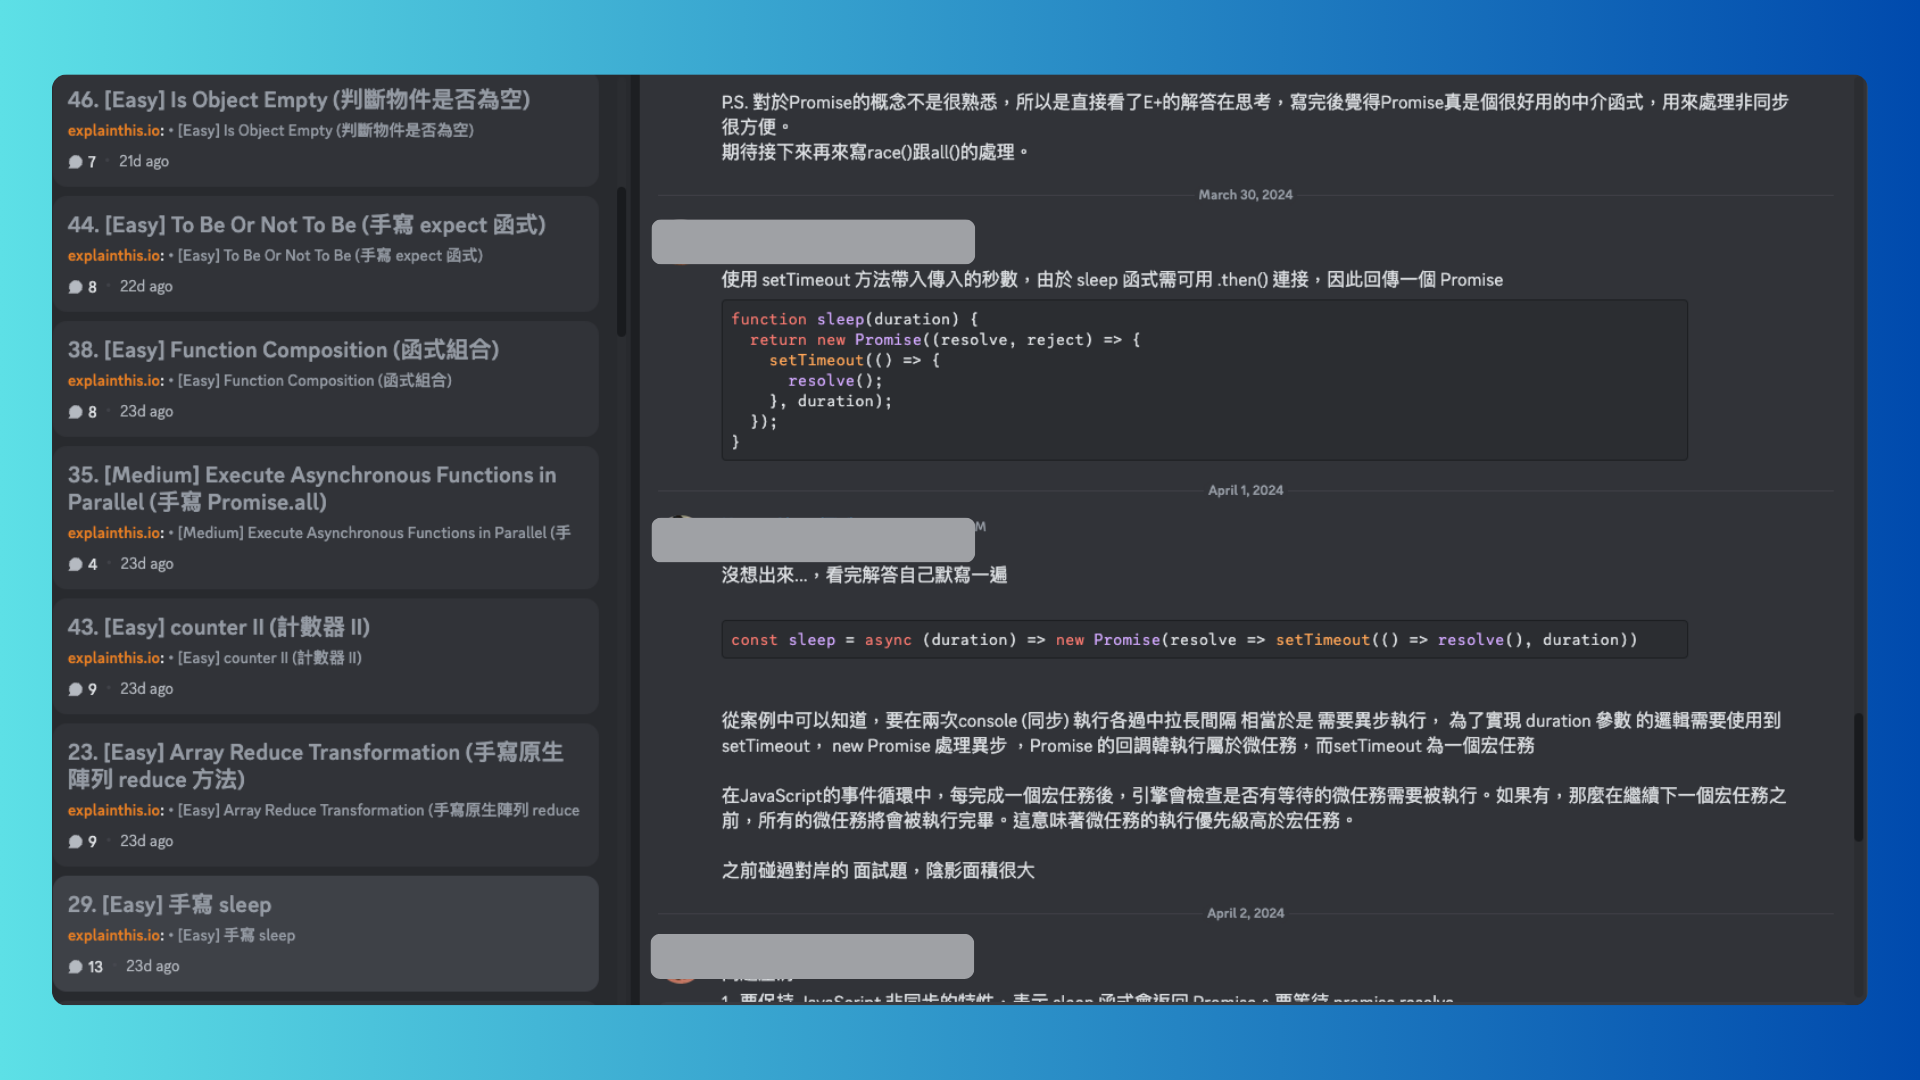Click the comment bubble icon on "Is Object Empty" thread
The image size is (1920, 1080).
[x=75, y=161]
